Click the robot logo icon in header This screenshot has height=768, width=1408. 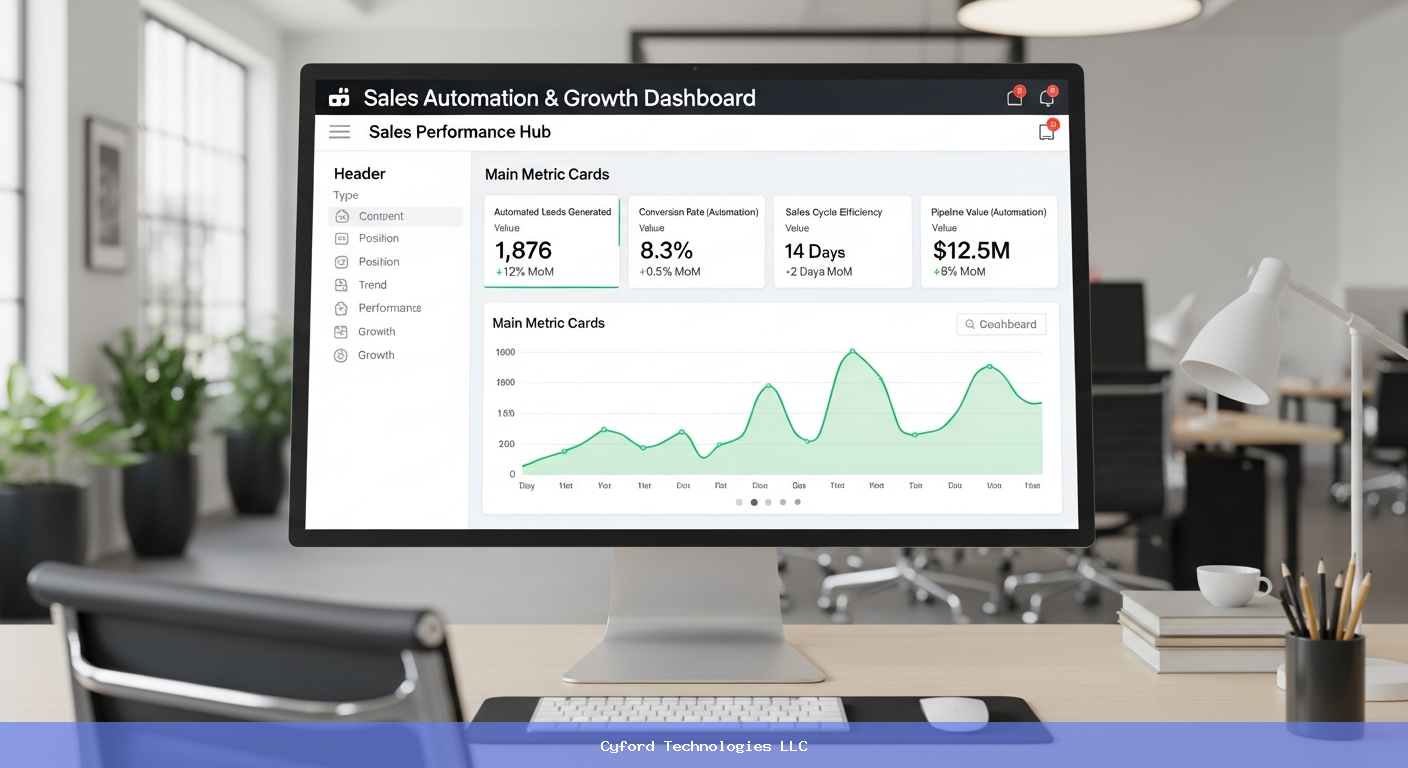(339, 97)
